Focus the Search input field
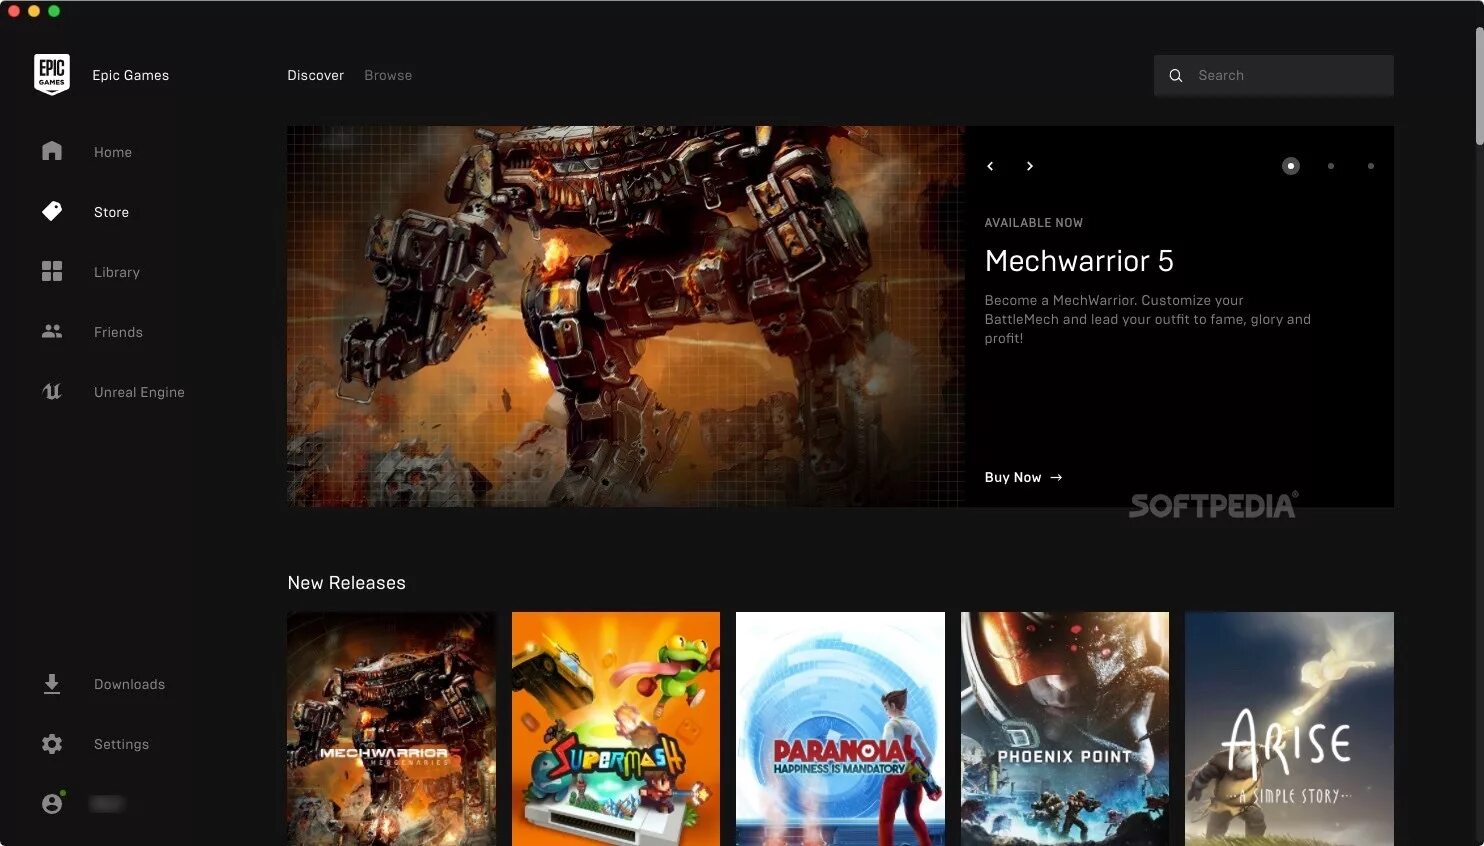The image size is (1484, 846). point(1274,75)
